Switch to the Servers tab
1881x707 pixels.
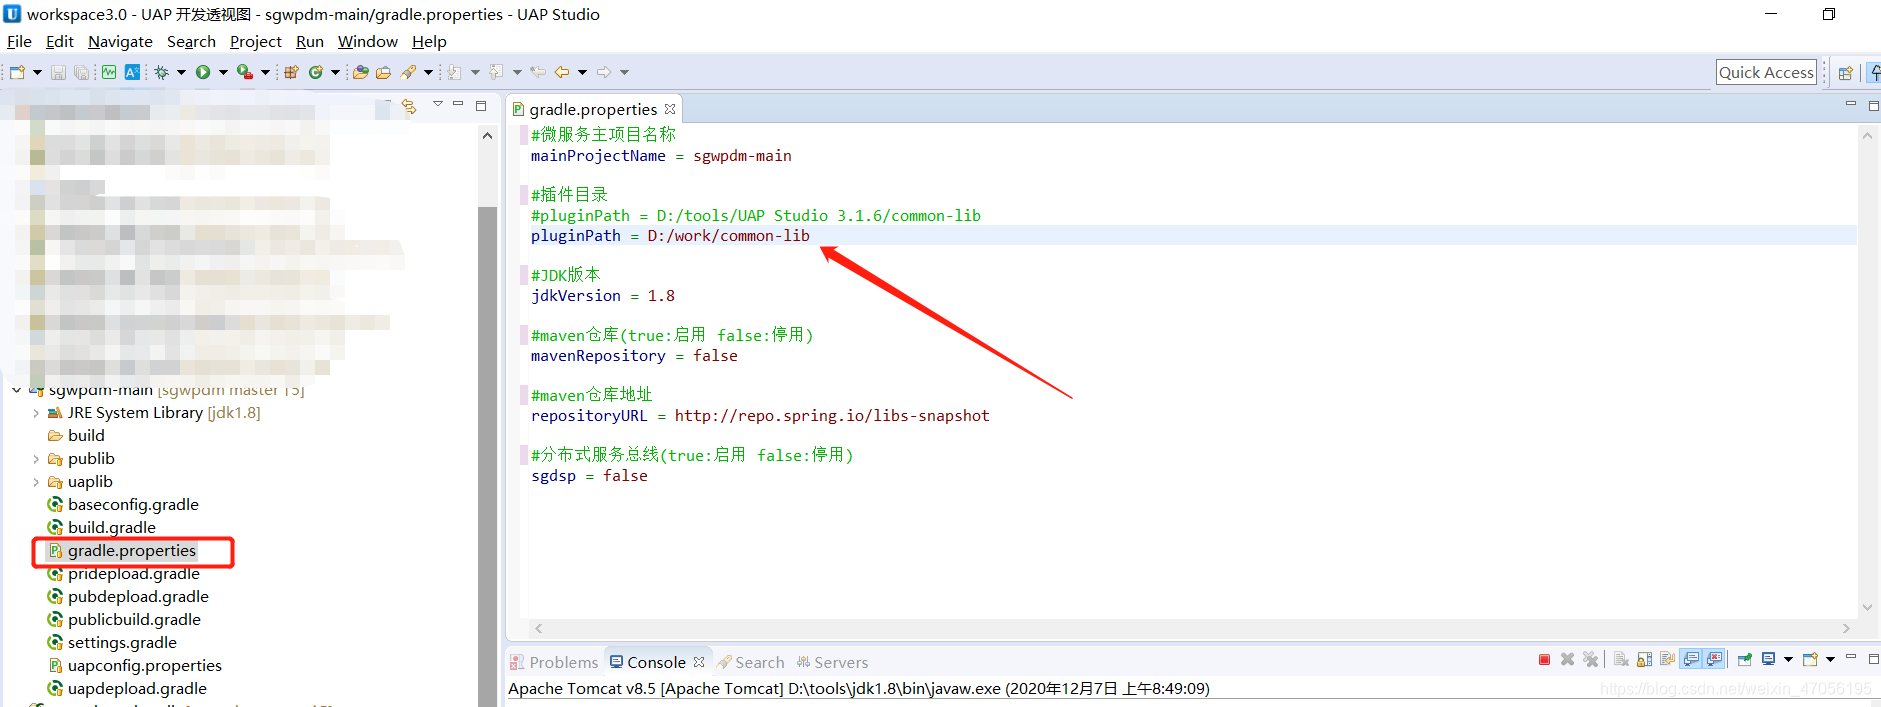[832, 662]
